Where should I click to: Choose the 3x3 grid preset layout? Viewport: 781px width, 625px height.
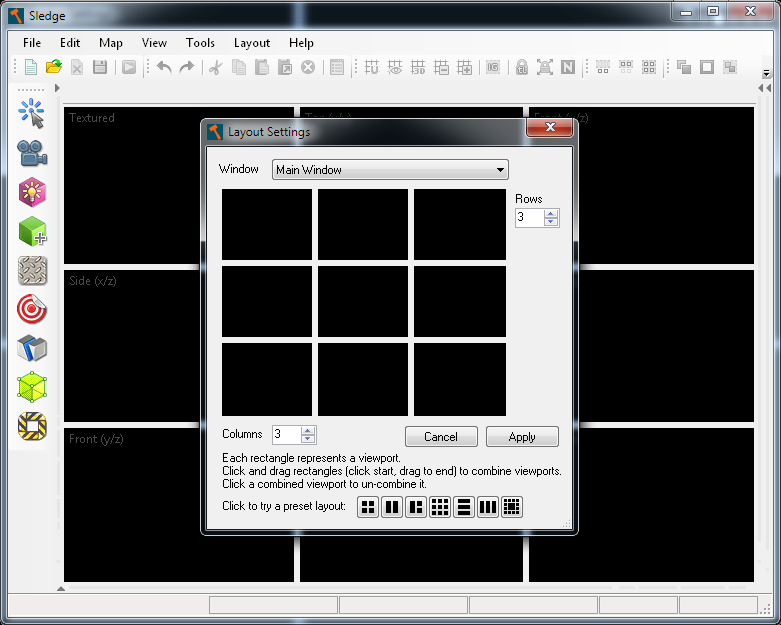(440, 507)
